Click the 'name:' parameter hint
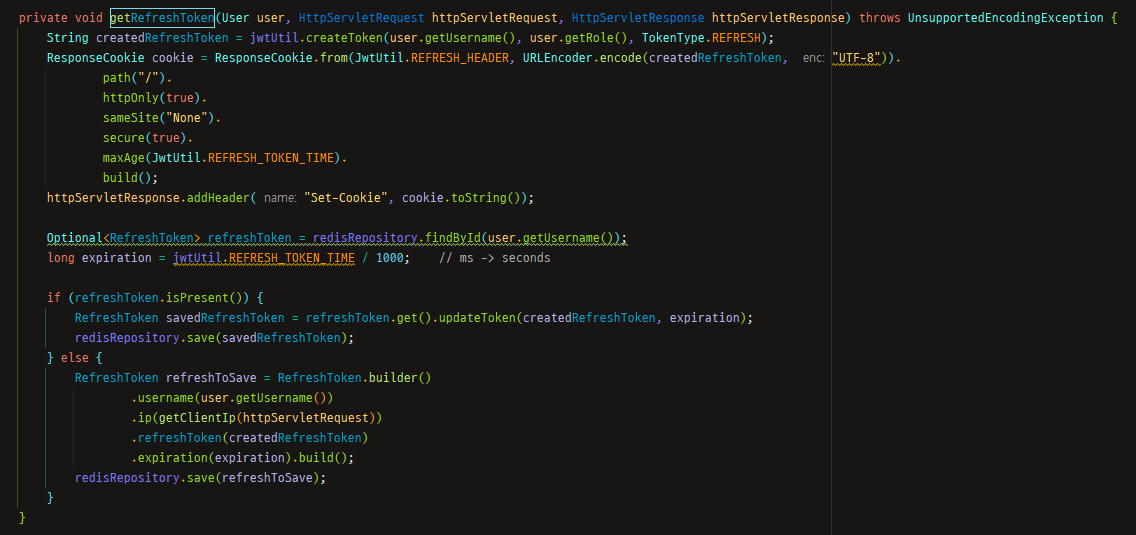This screenshot has height=535, width=1136. [280, 197]
